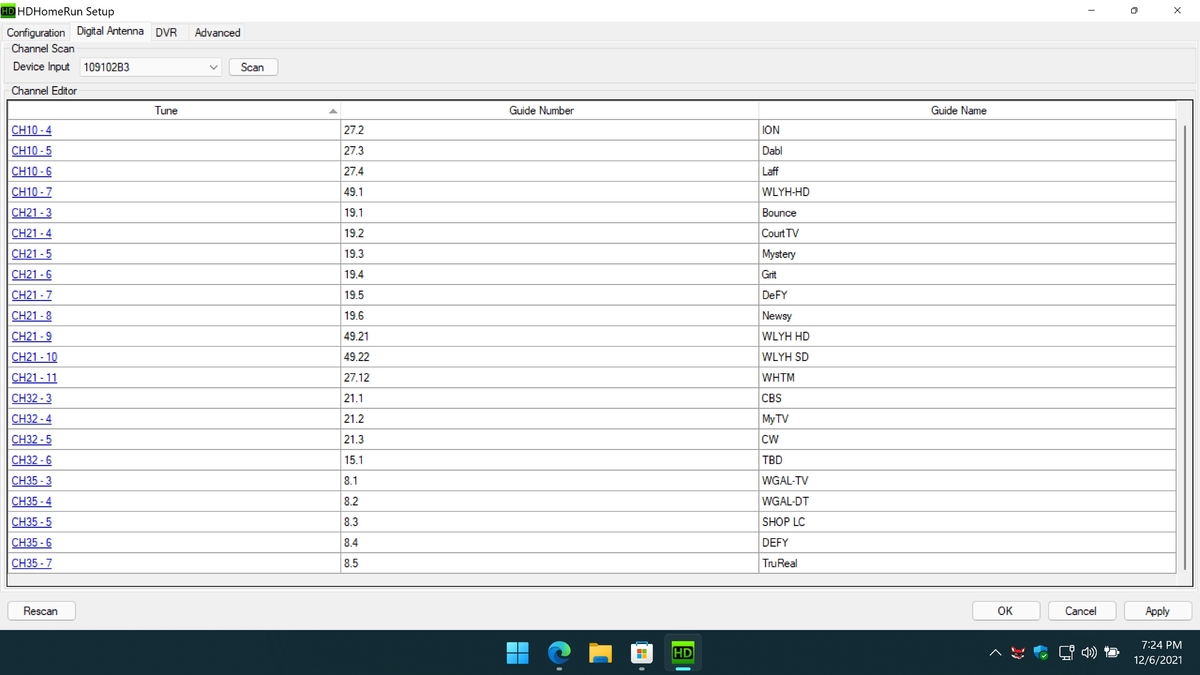Open the CH21 - 8 tune link
Screen dimensions: 1200x675
click(x=31, y=316)
